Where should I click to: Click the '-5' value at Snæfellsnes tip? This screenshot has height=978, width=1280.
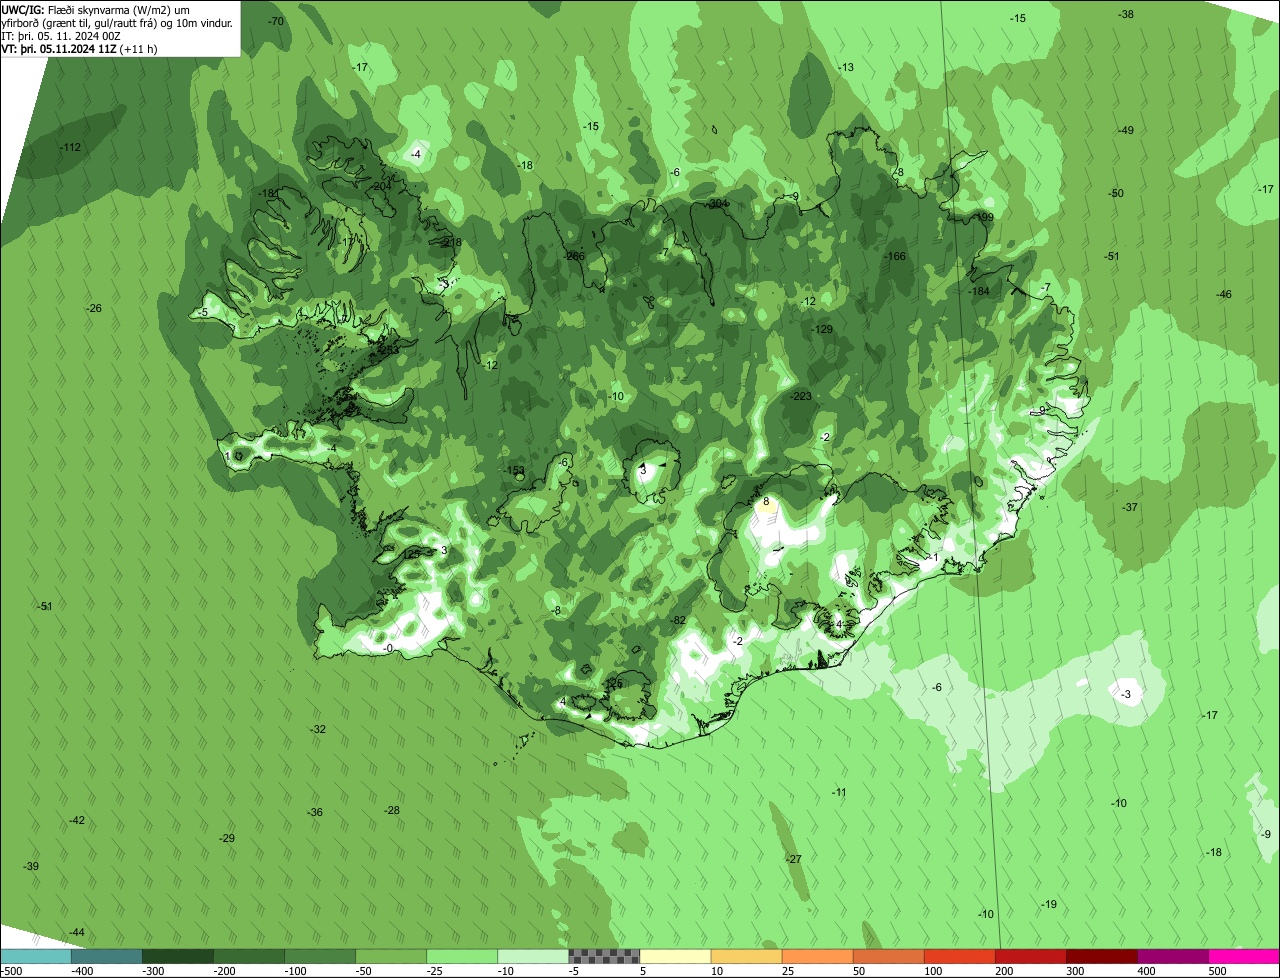[202, 312]
